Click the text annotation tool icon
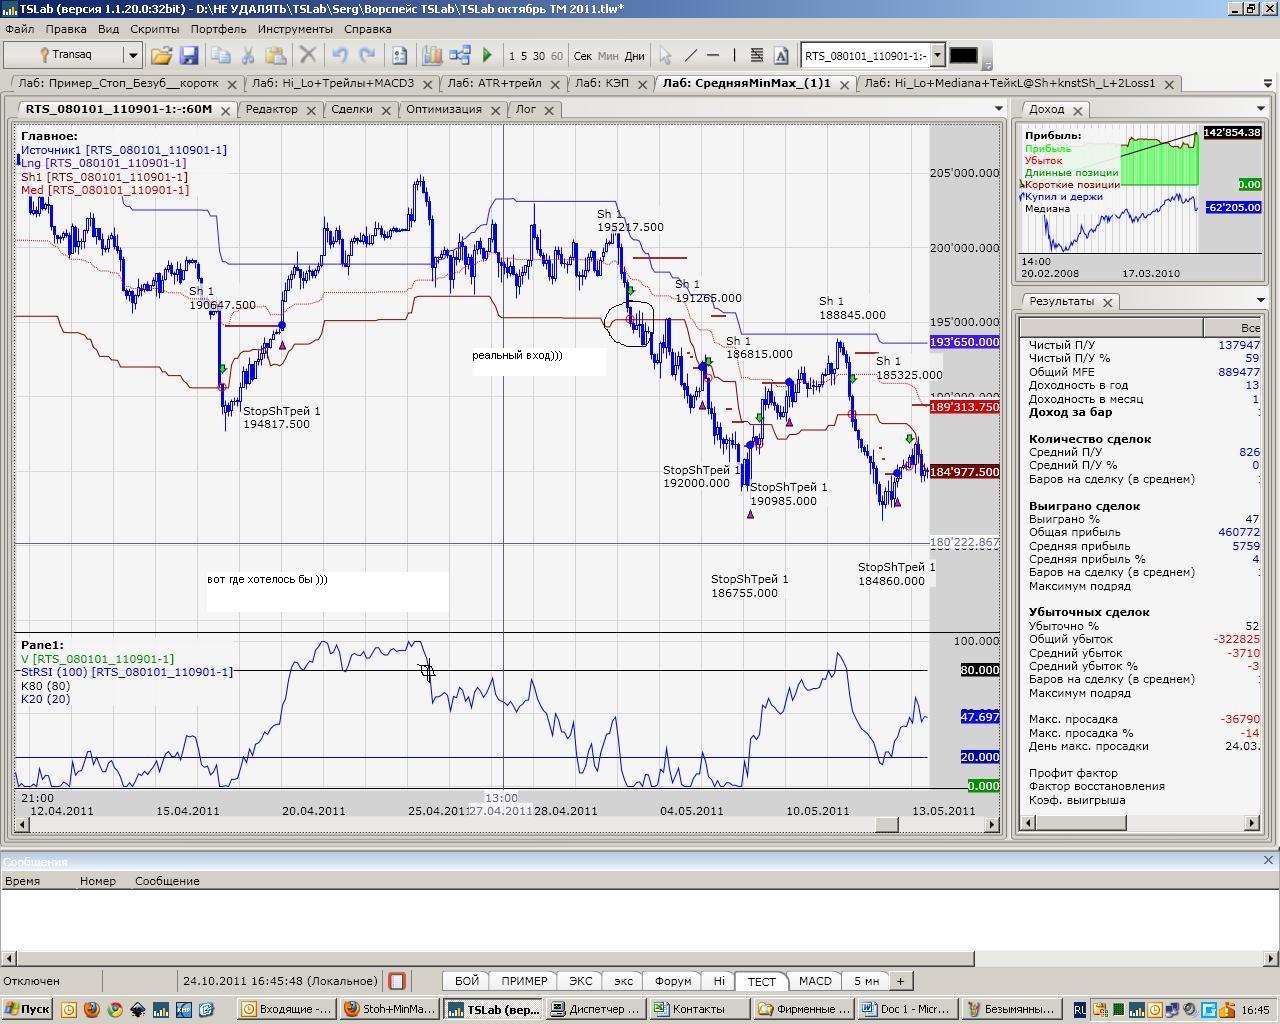The height and width of the screenshot is (1024, 1280). click(x=781, y=56)
